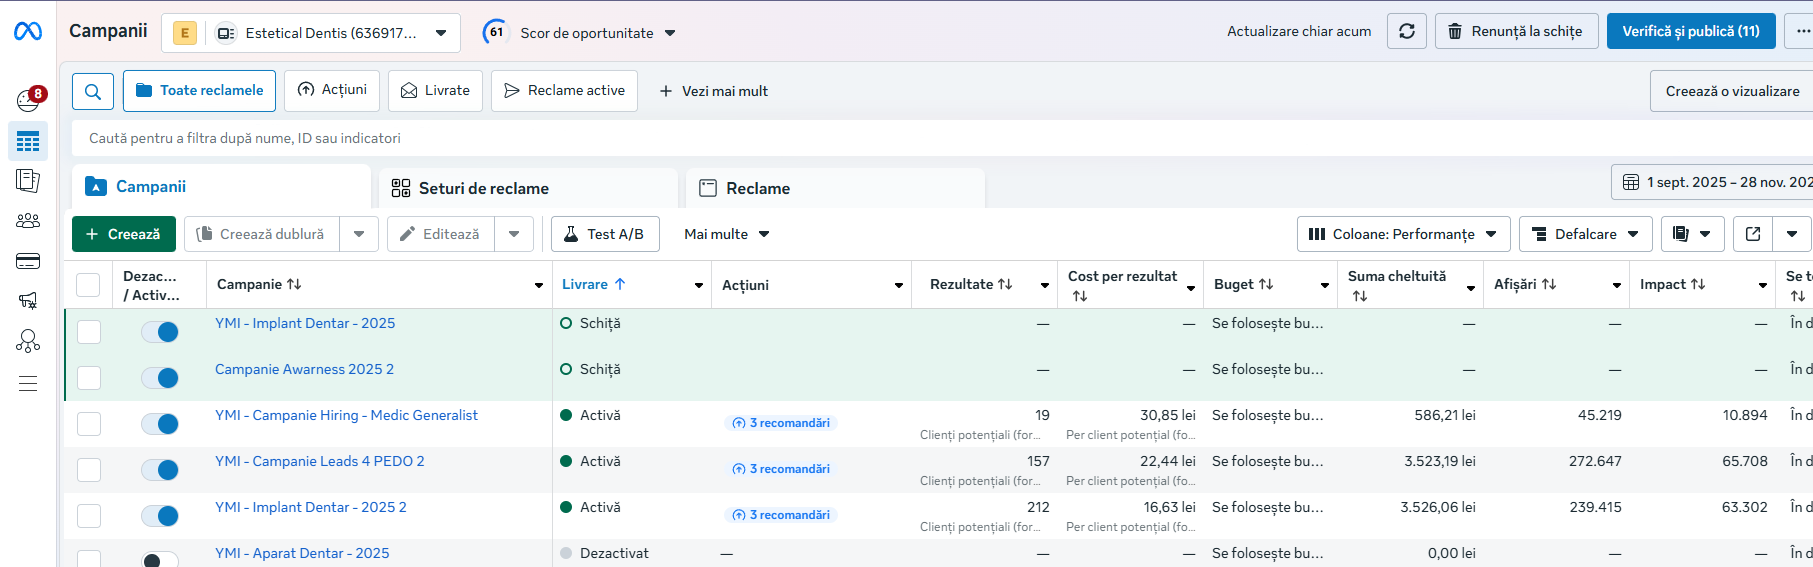Expand the Scor de oportunitate dropdown
Screen dimensions: 1813x567
point(670,33)
